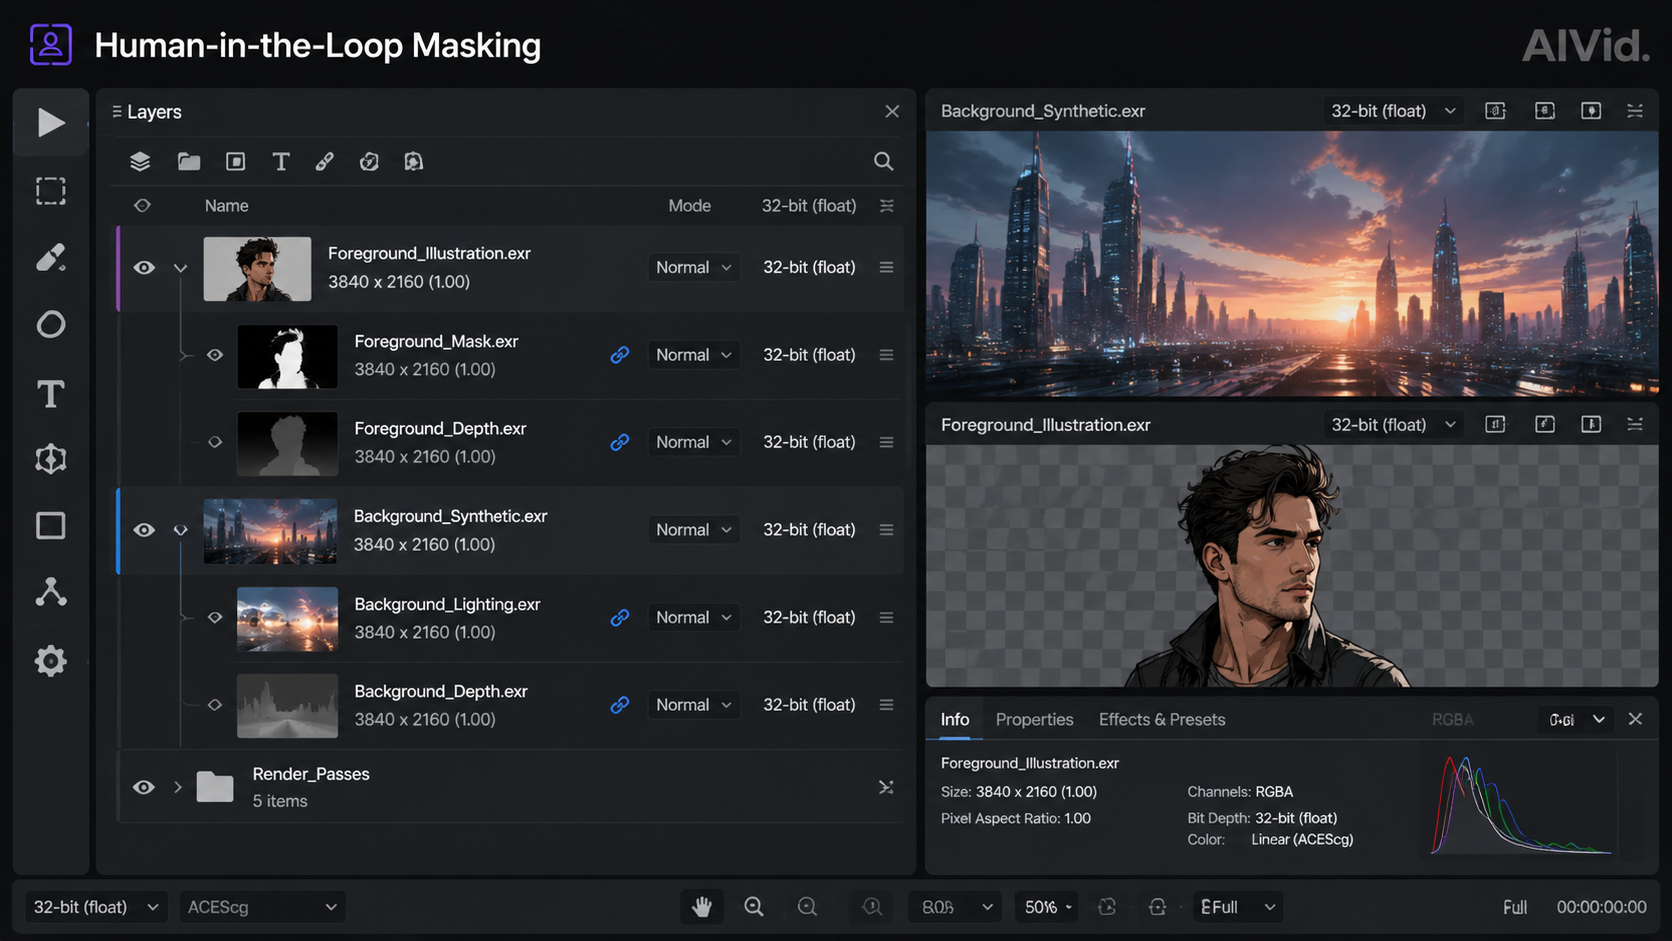Click new folder icon in Layers toolbar

pyautogui.click(x=189, y=161)
